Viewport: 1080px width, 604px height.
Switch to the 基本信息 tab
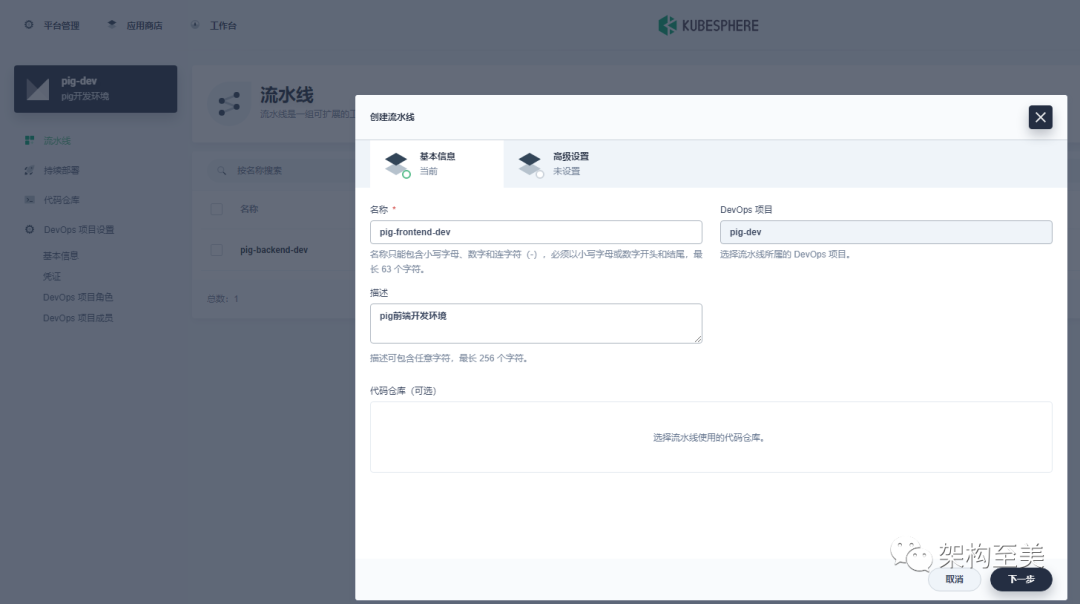coord(437,164)
